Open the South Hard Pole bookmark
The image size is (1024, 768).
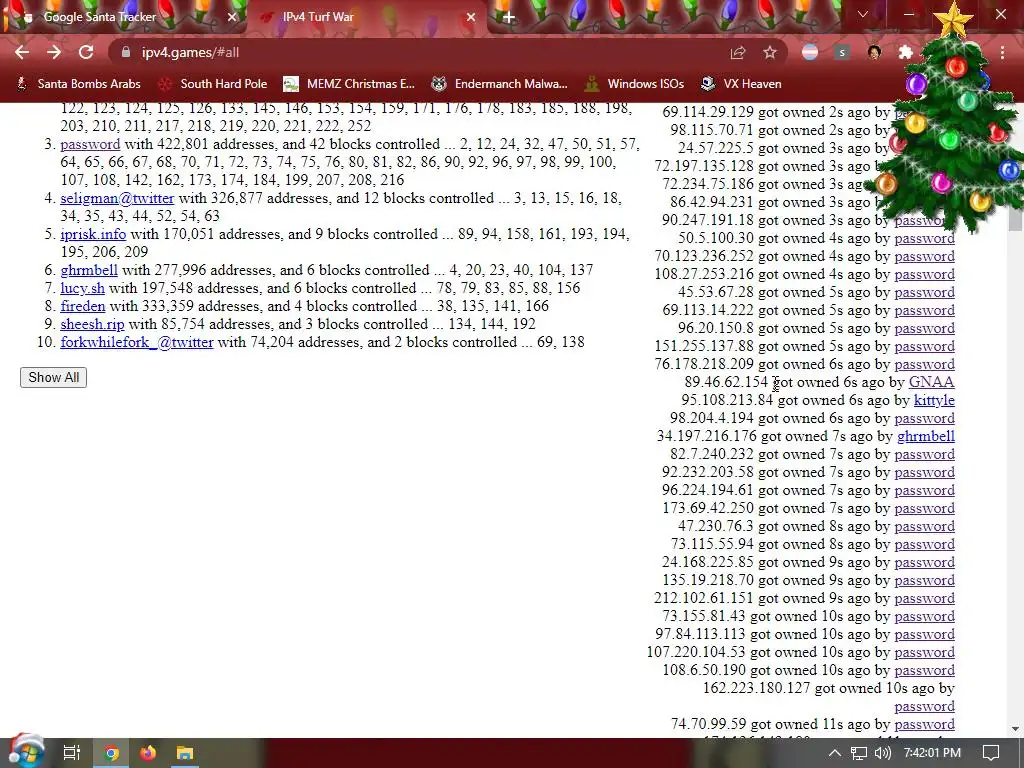pos(214,84)
